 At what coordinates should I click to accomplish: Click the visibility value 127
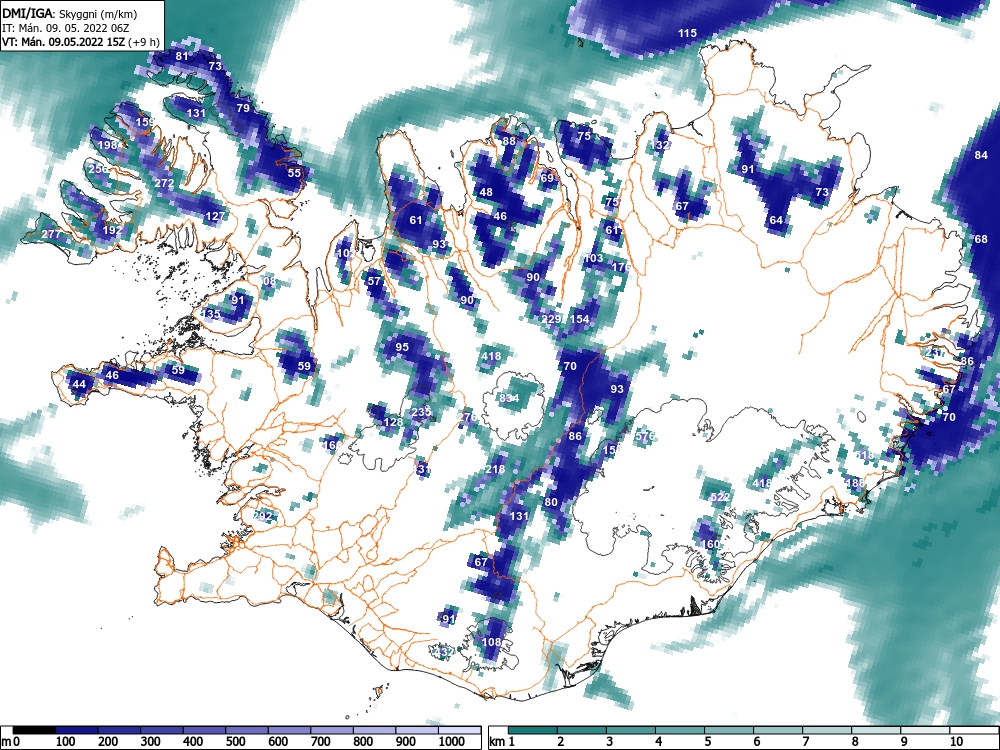pos(215,216)
